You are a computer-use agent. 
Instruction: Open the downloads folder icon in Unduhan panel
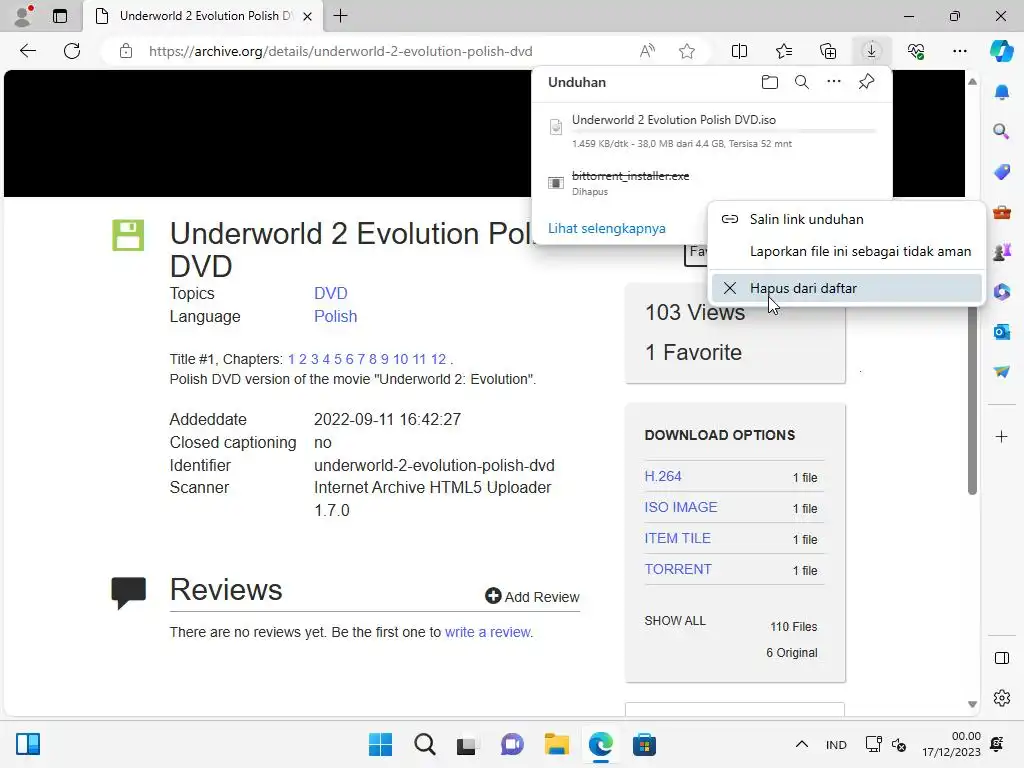click(770, 82)
